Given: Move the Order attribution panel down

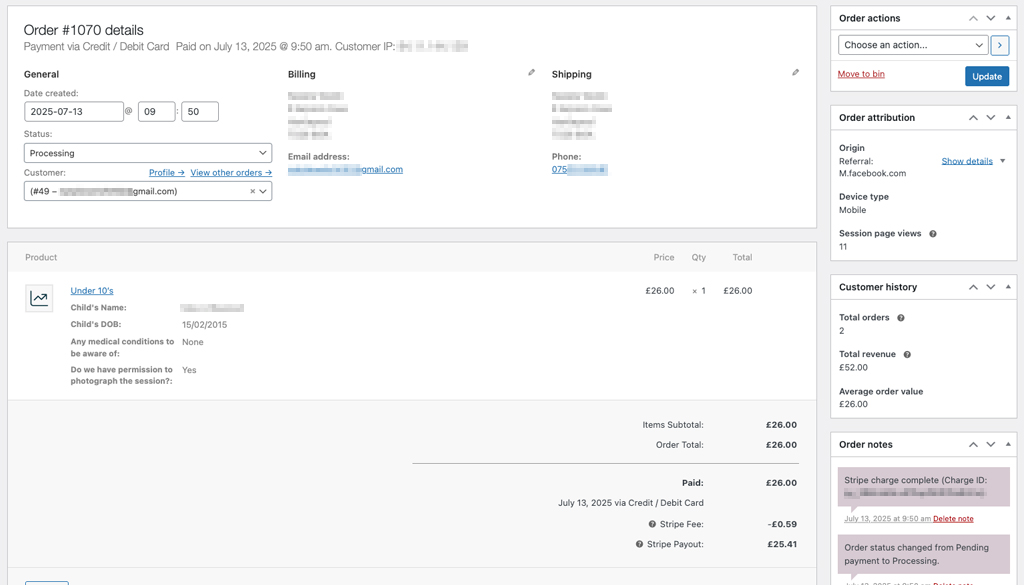Looking at the screenshot, I should [x=991, y=118].
